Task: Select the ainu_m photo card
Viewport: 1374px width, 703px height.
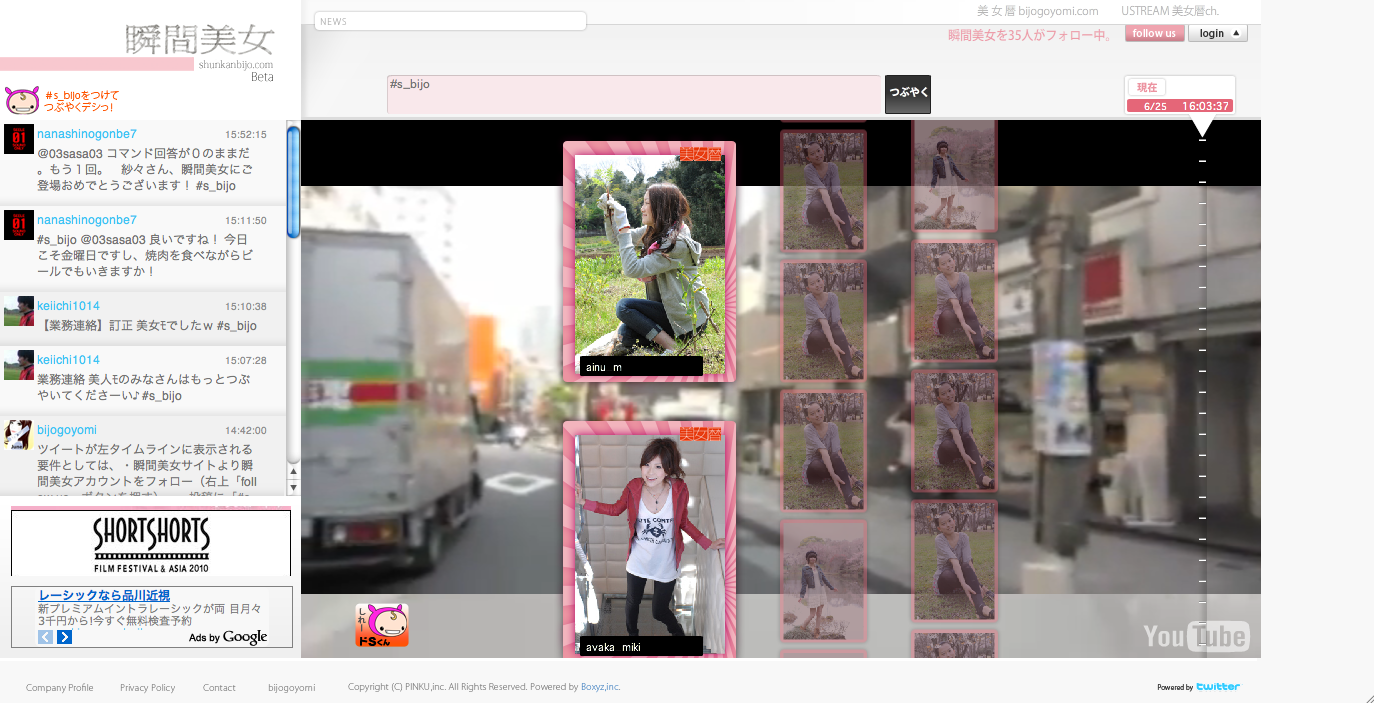Action: click(649, 261)
